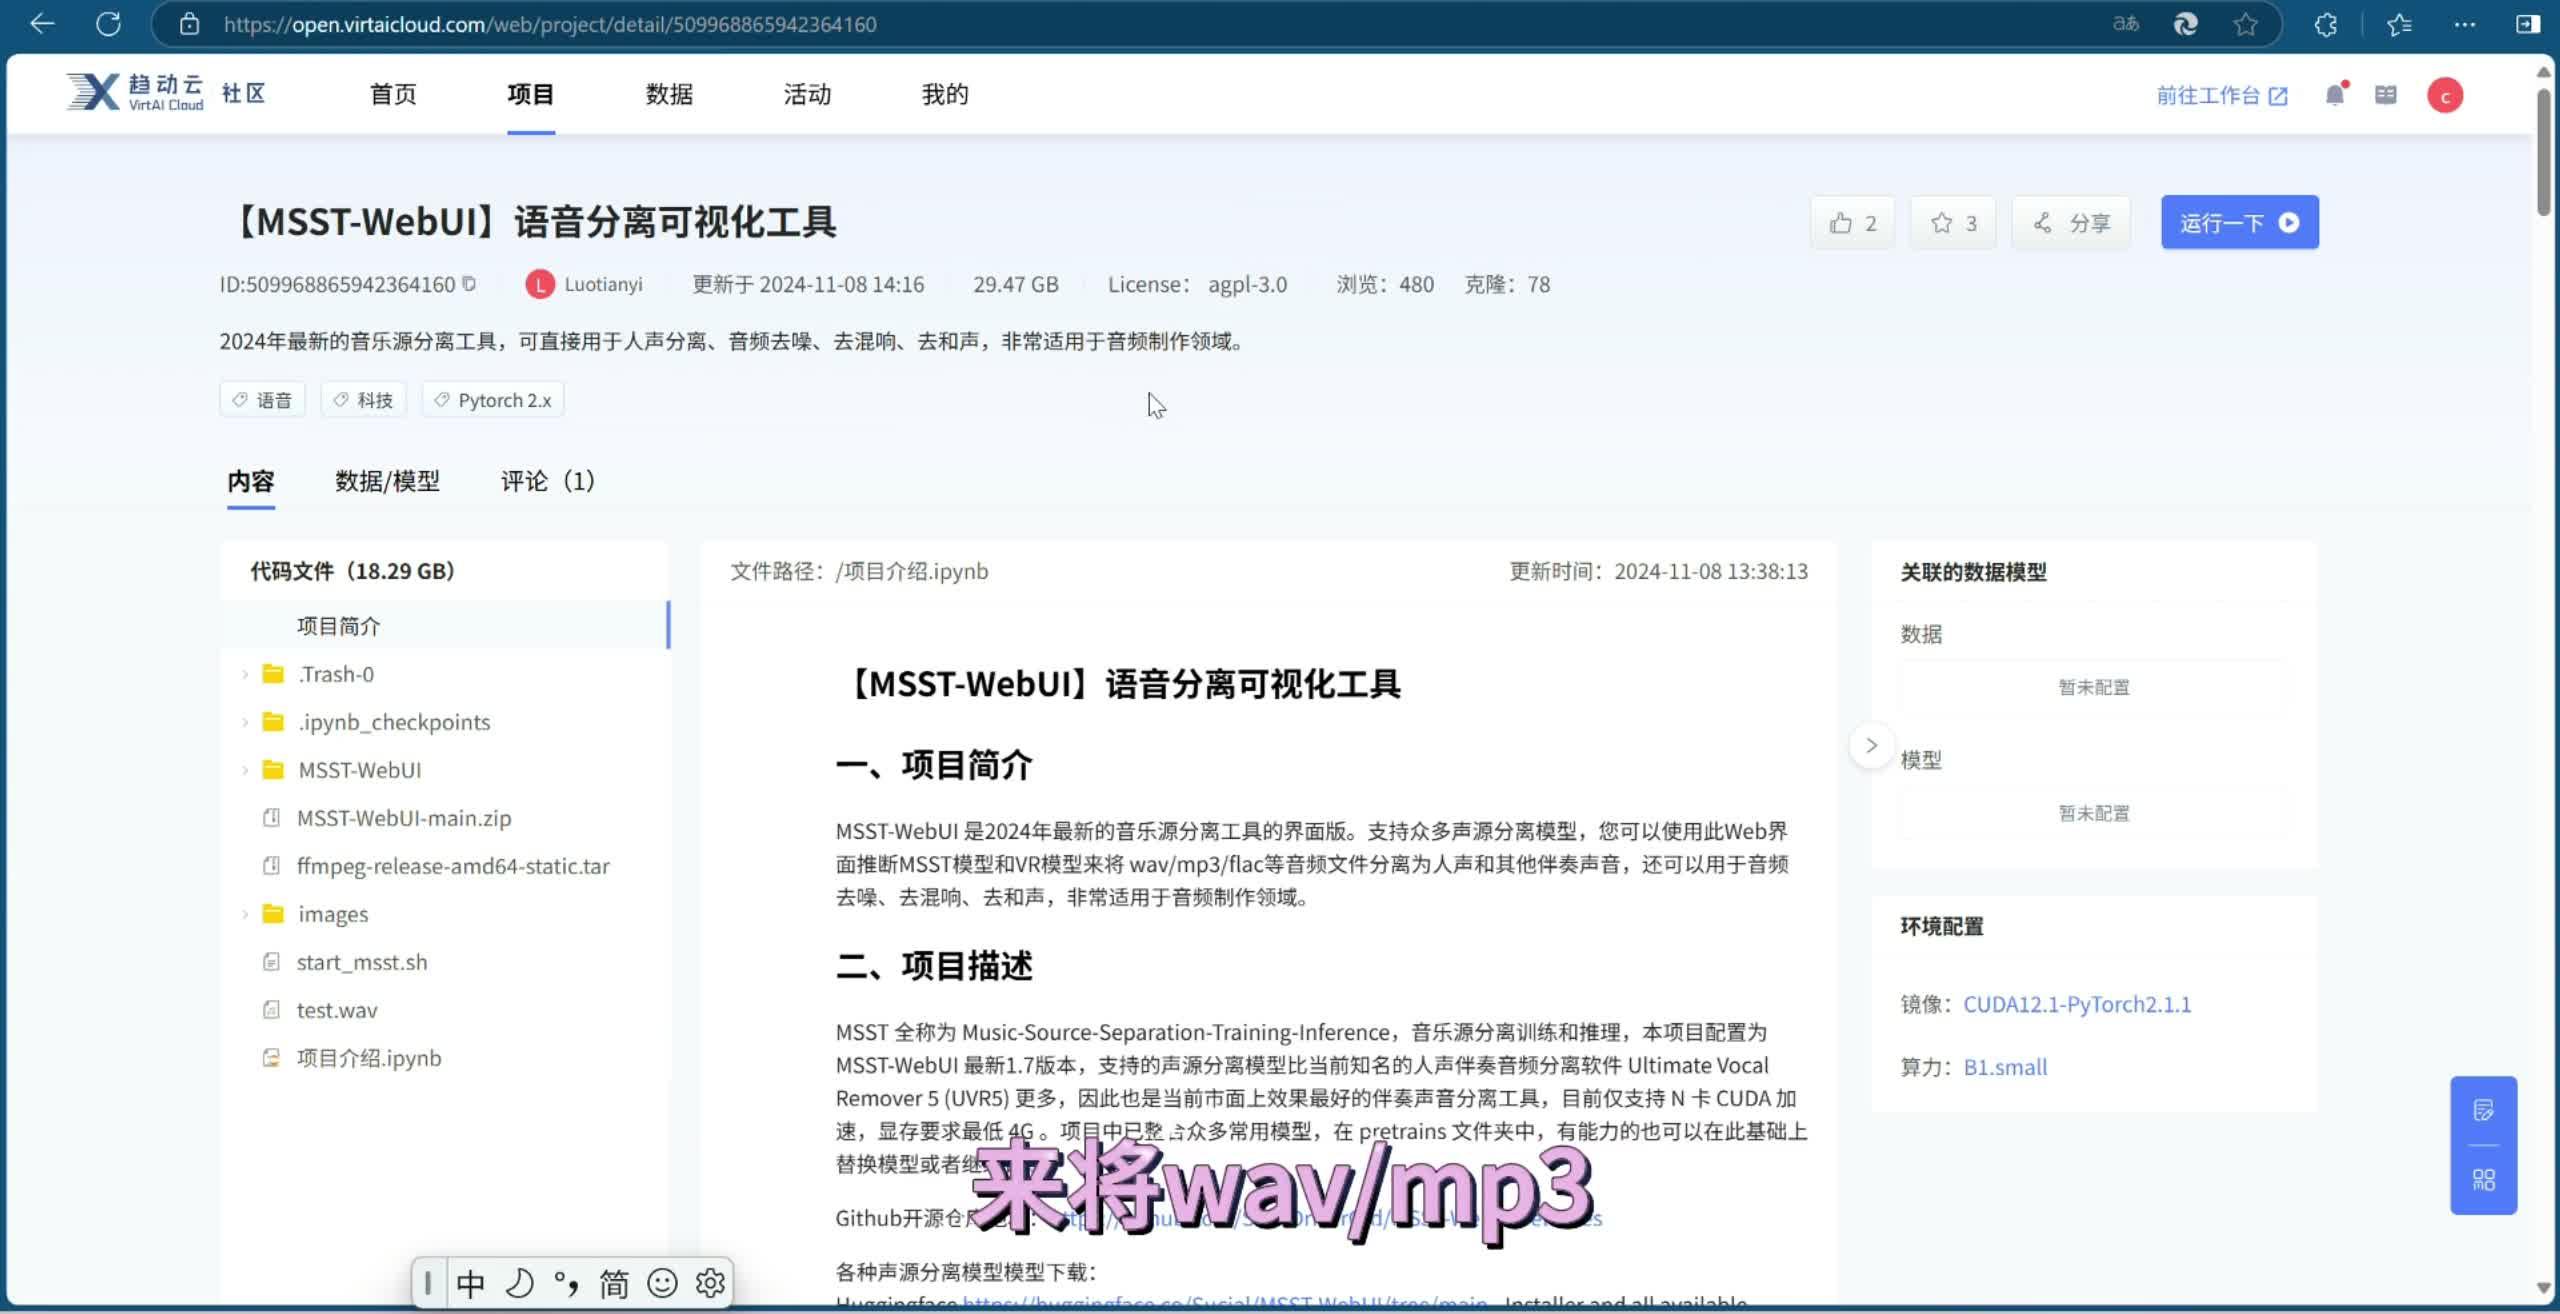2560x1314 pixels.
Task: Toggle Chinese/English input with the 中 icon
Action: click(x=470, y=1283)
